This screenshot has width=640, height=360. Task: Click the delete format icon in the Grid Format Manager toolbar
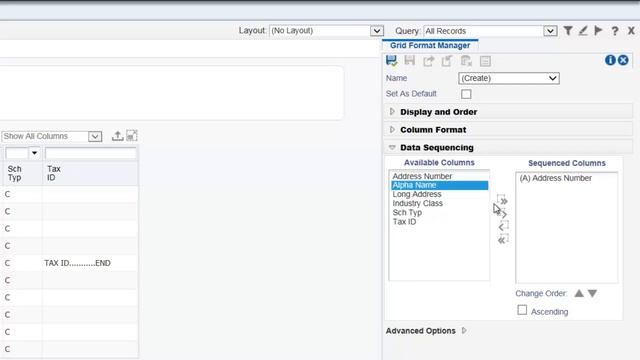click(466, 61)
